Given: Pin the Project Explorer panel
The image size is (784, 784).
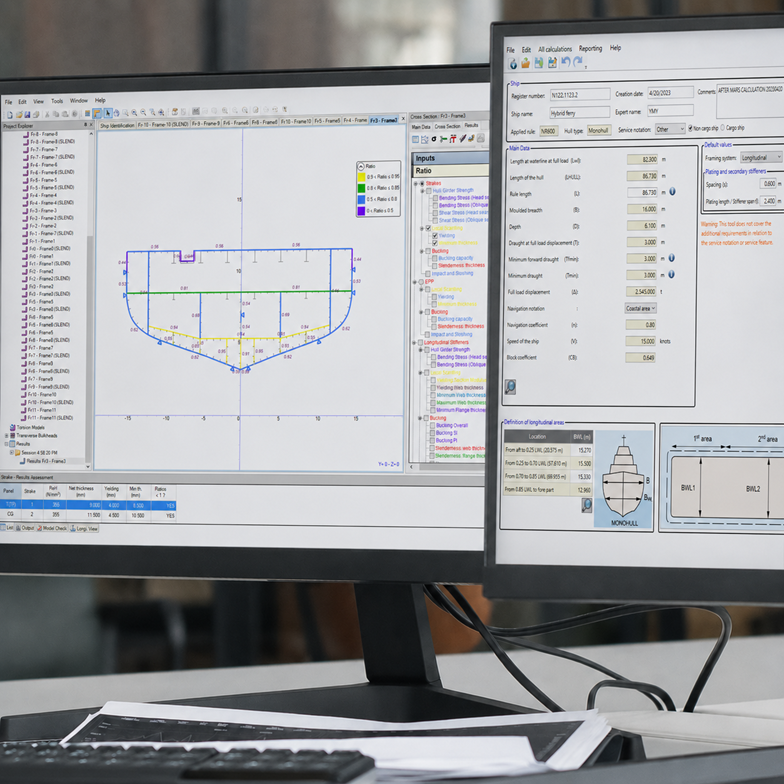Looking at the screenshot, I should coord(85,125).
